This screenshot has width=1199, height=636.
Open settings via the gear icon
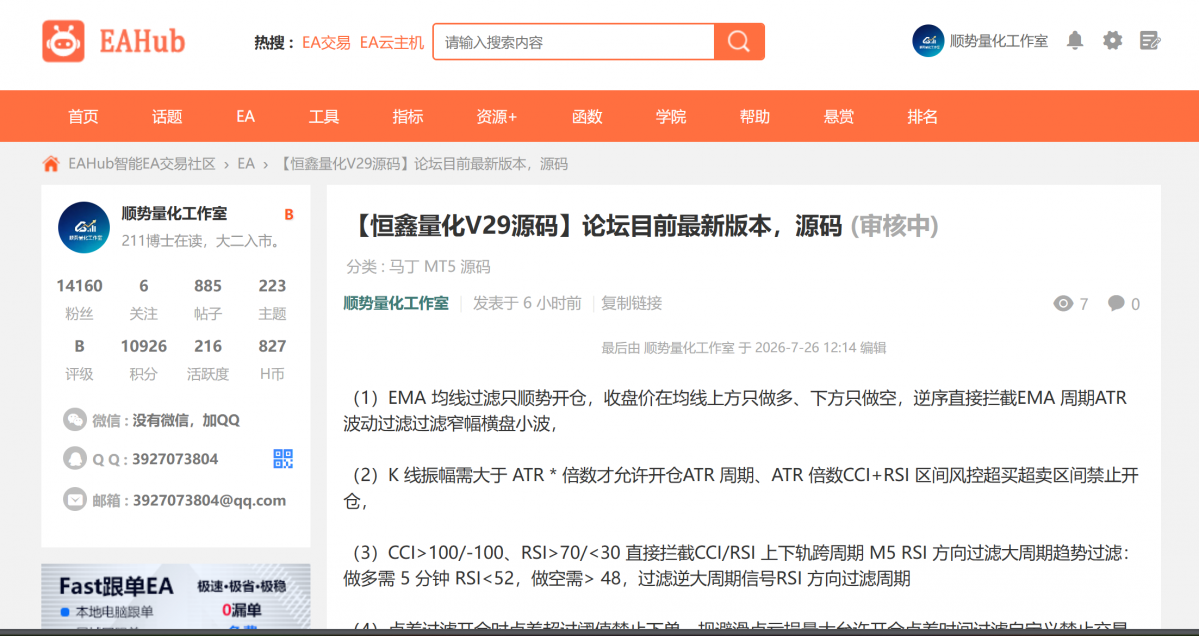1113,41
